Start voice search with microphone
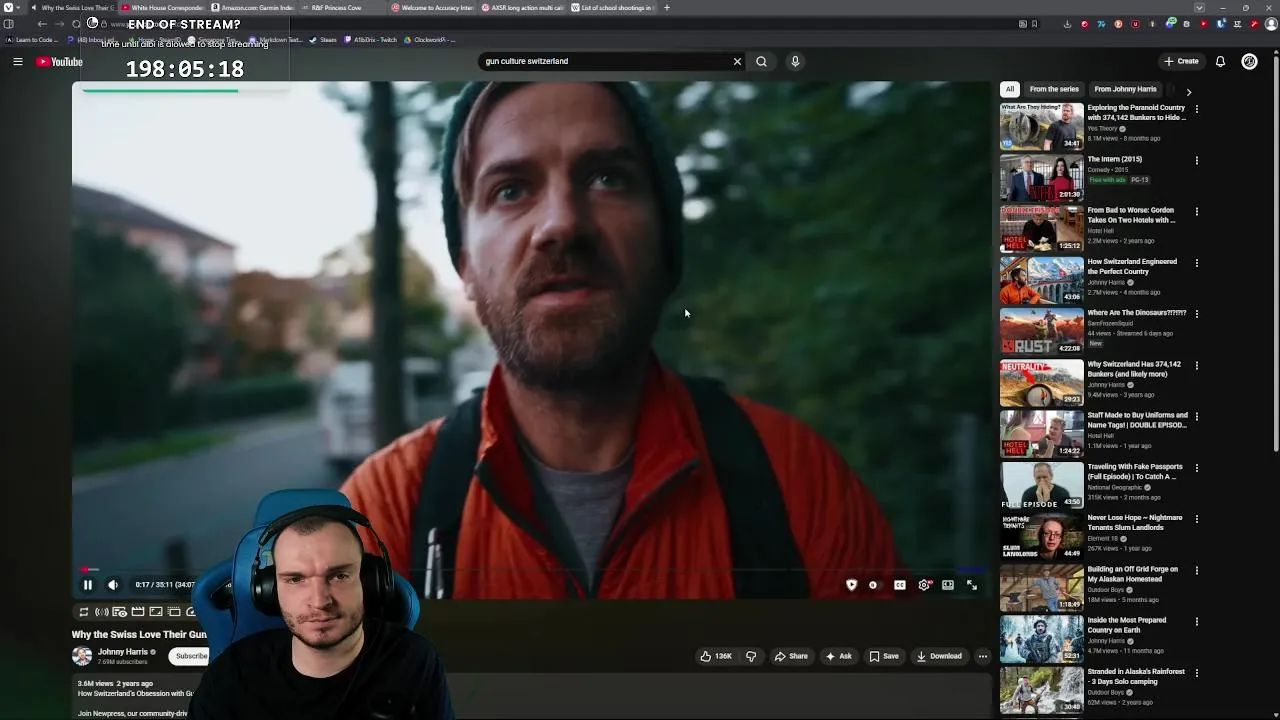The image size is (1280, 720). coord(795,61)
